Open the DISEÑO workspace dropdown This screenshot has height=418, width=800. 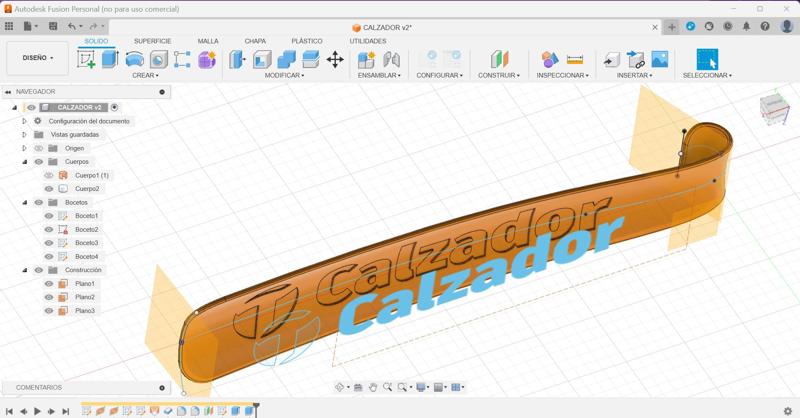point(38,58)
